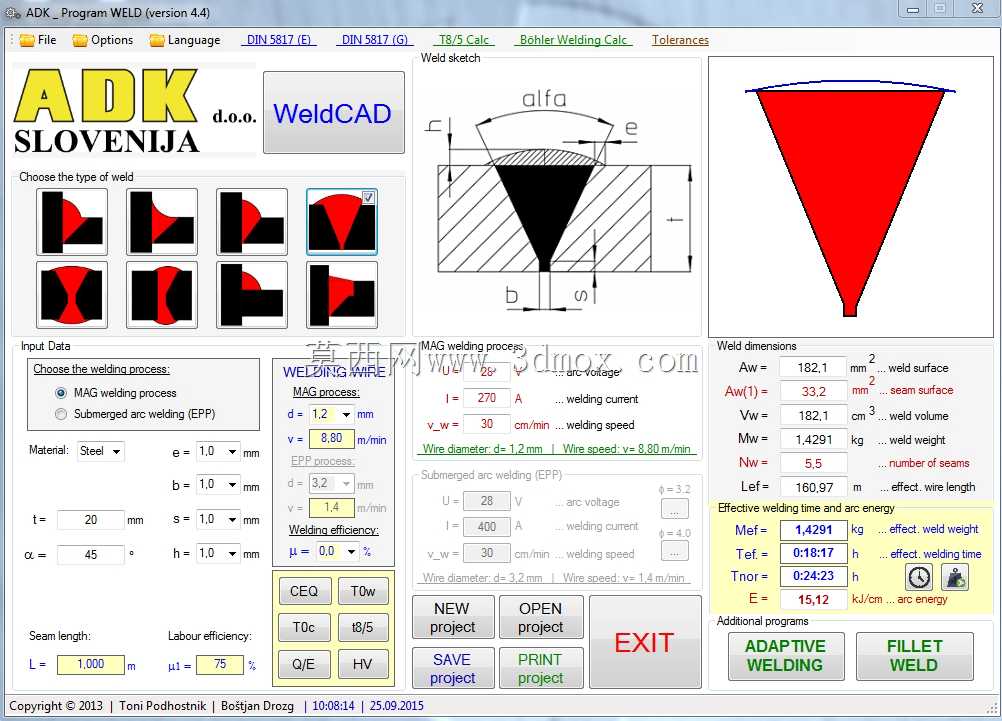This screenshot has height=721, width=1002.
Task: Click the T0c button
Action: point(304,627)
